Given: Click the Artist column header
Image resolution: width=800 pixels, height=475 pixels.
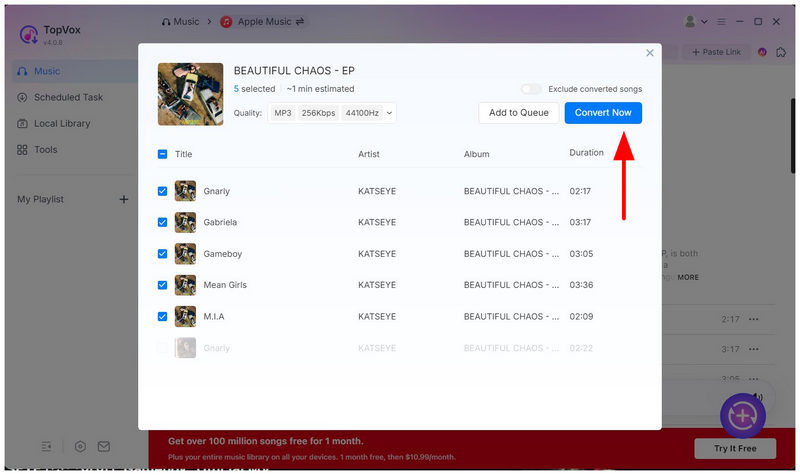Looking at the screenshot, I should [x=369, y=154].
